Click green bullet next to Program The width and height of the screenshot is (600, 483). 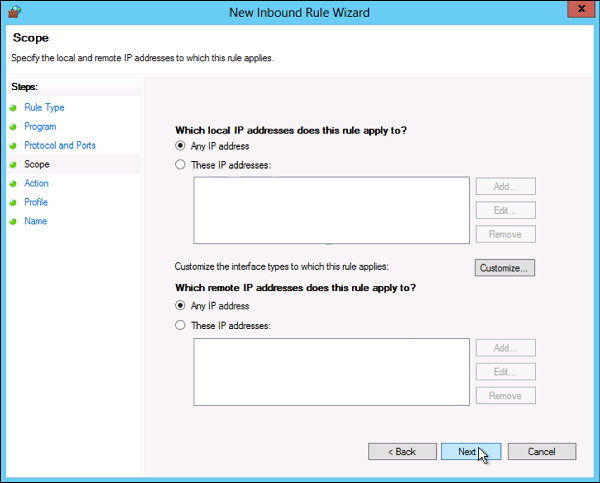(13, 127)
